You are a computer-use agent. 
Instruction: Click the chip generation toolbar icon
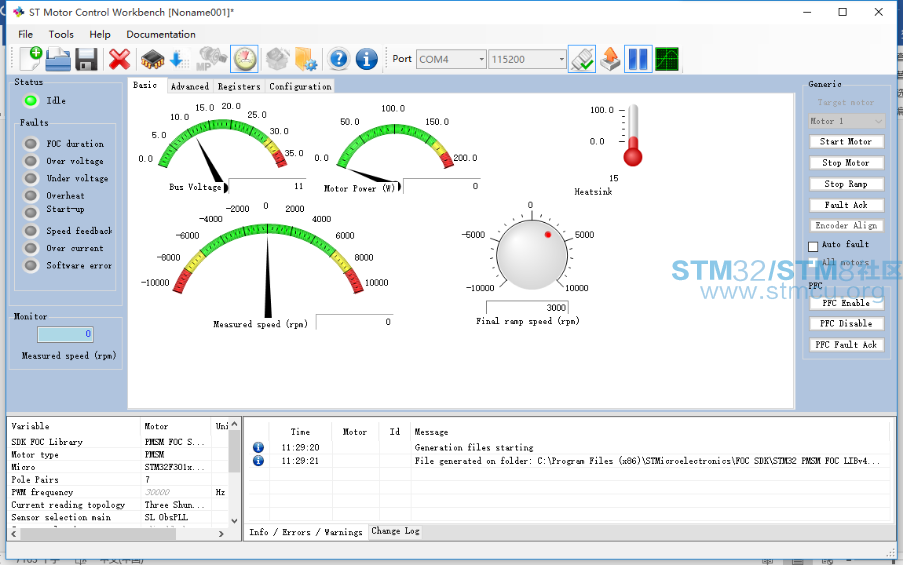pyautogui.click(x=152, y=59)
